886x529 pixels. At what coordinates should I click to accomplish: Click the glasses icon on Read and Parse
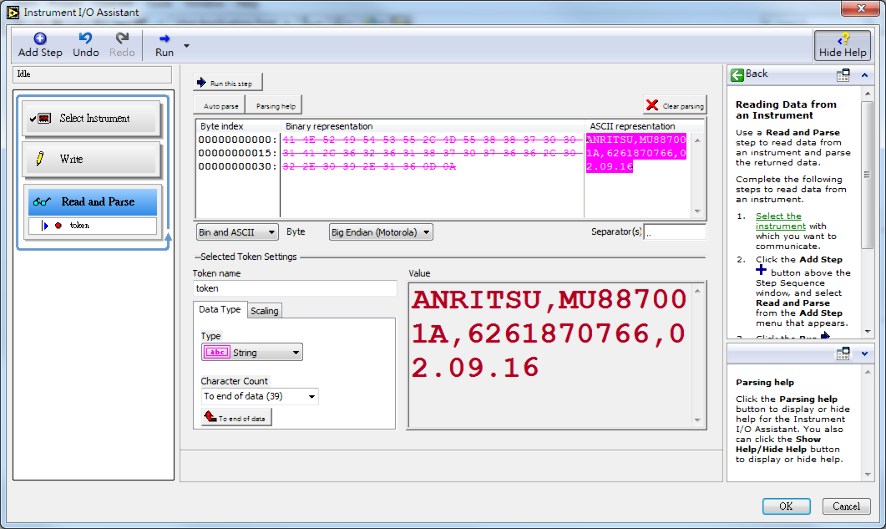point(42,202)
